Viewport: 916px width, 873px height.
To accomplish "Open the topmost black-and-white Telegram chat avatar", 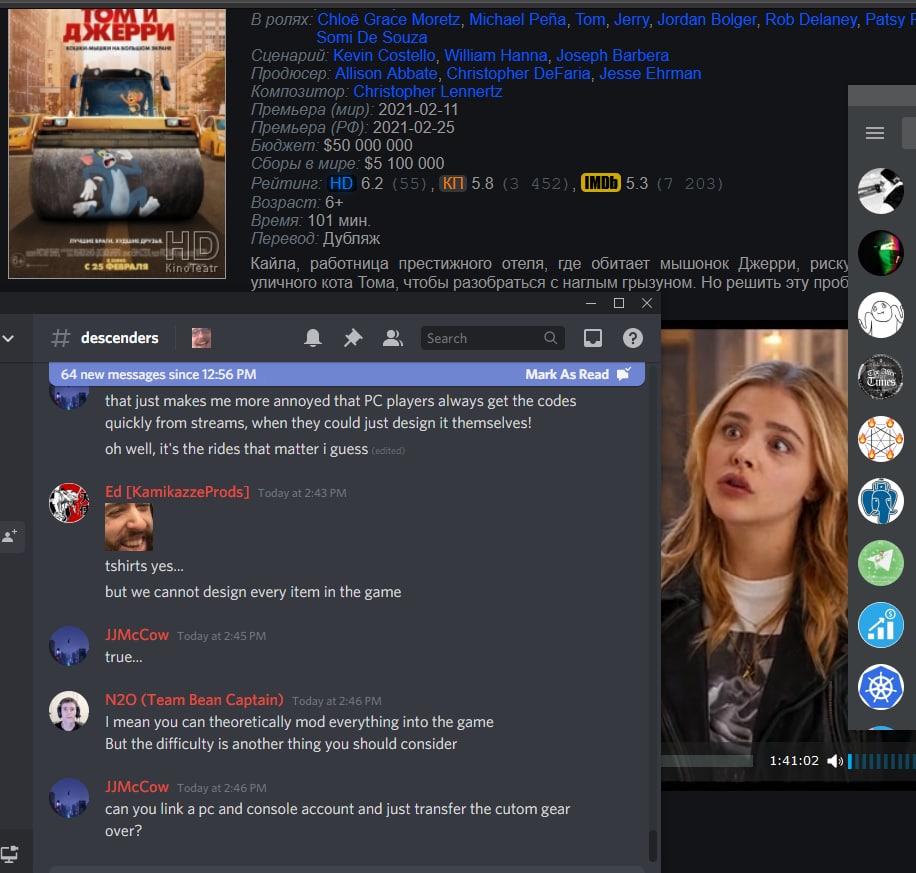I will tap(881, 191).
